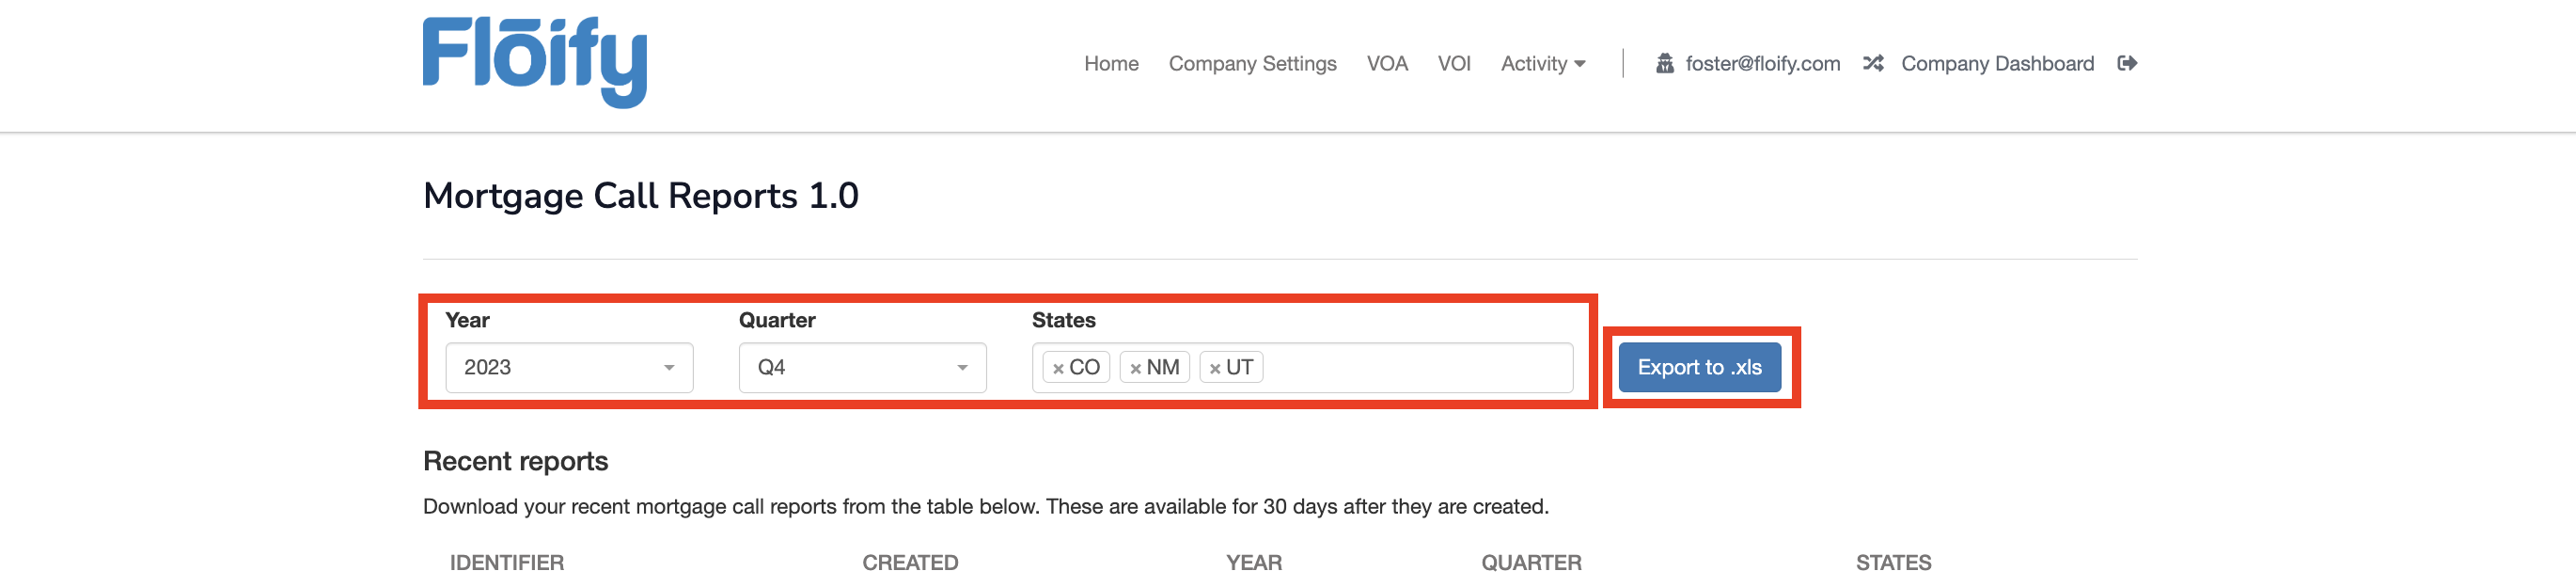2576x587 pixels.
Task: Click the IDENTIFIER column header
Action: click(507, 563)
